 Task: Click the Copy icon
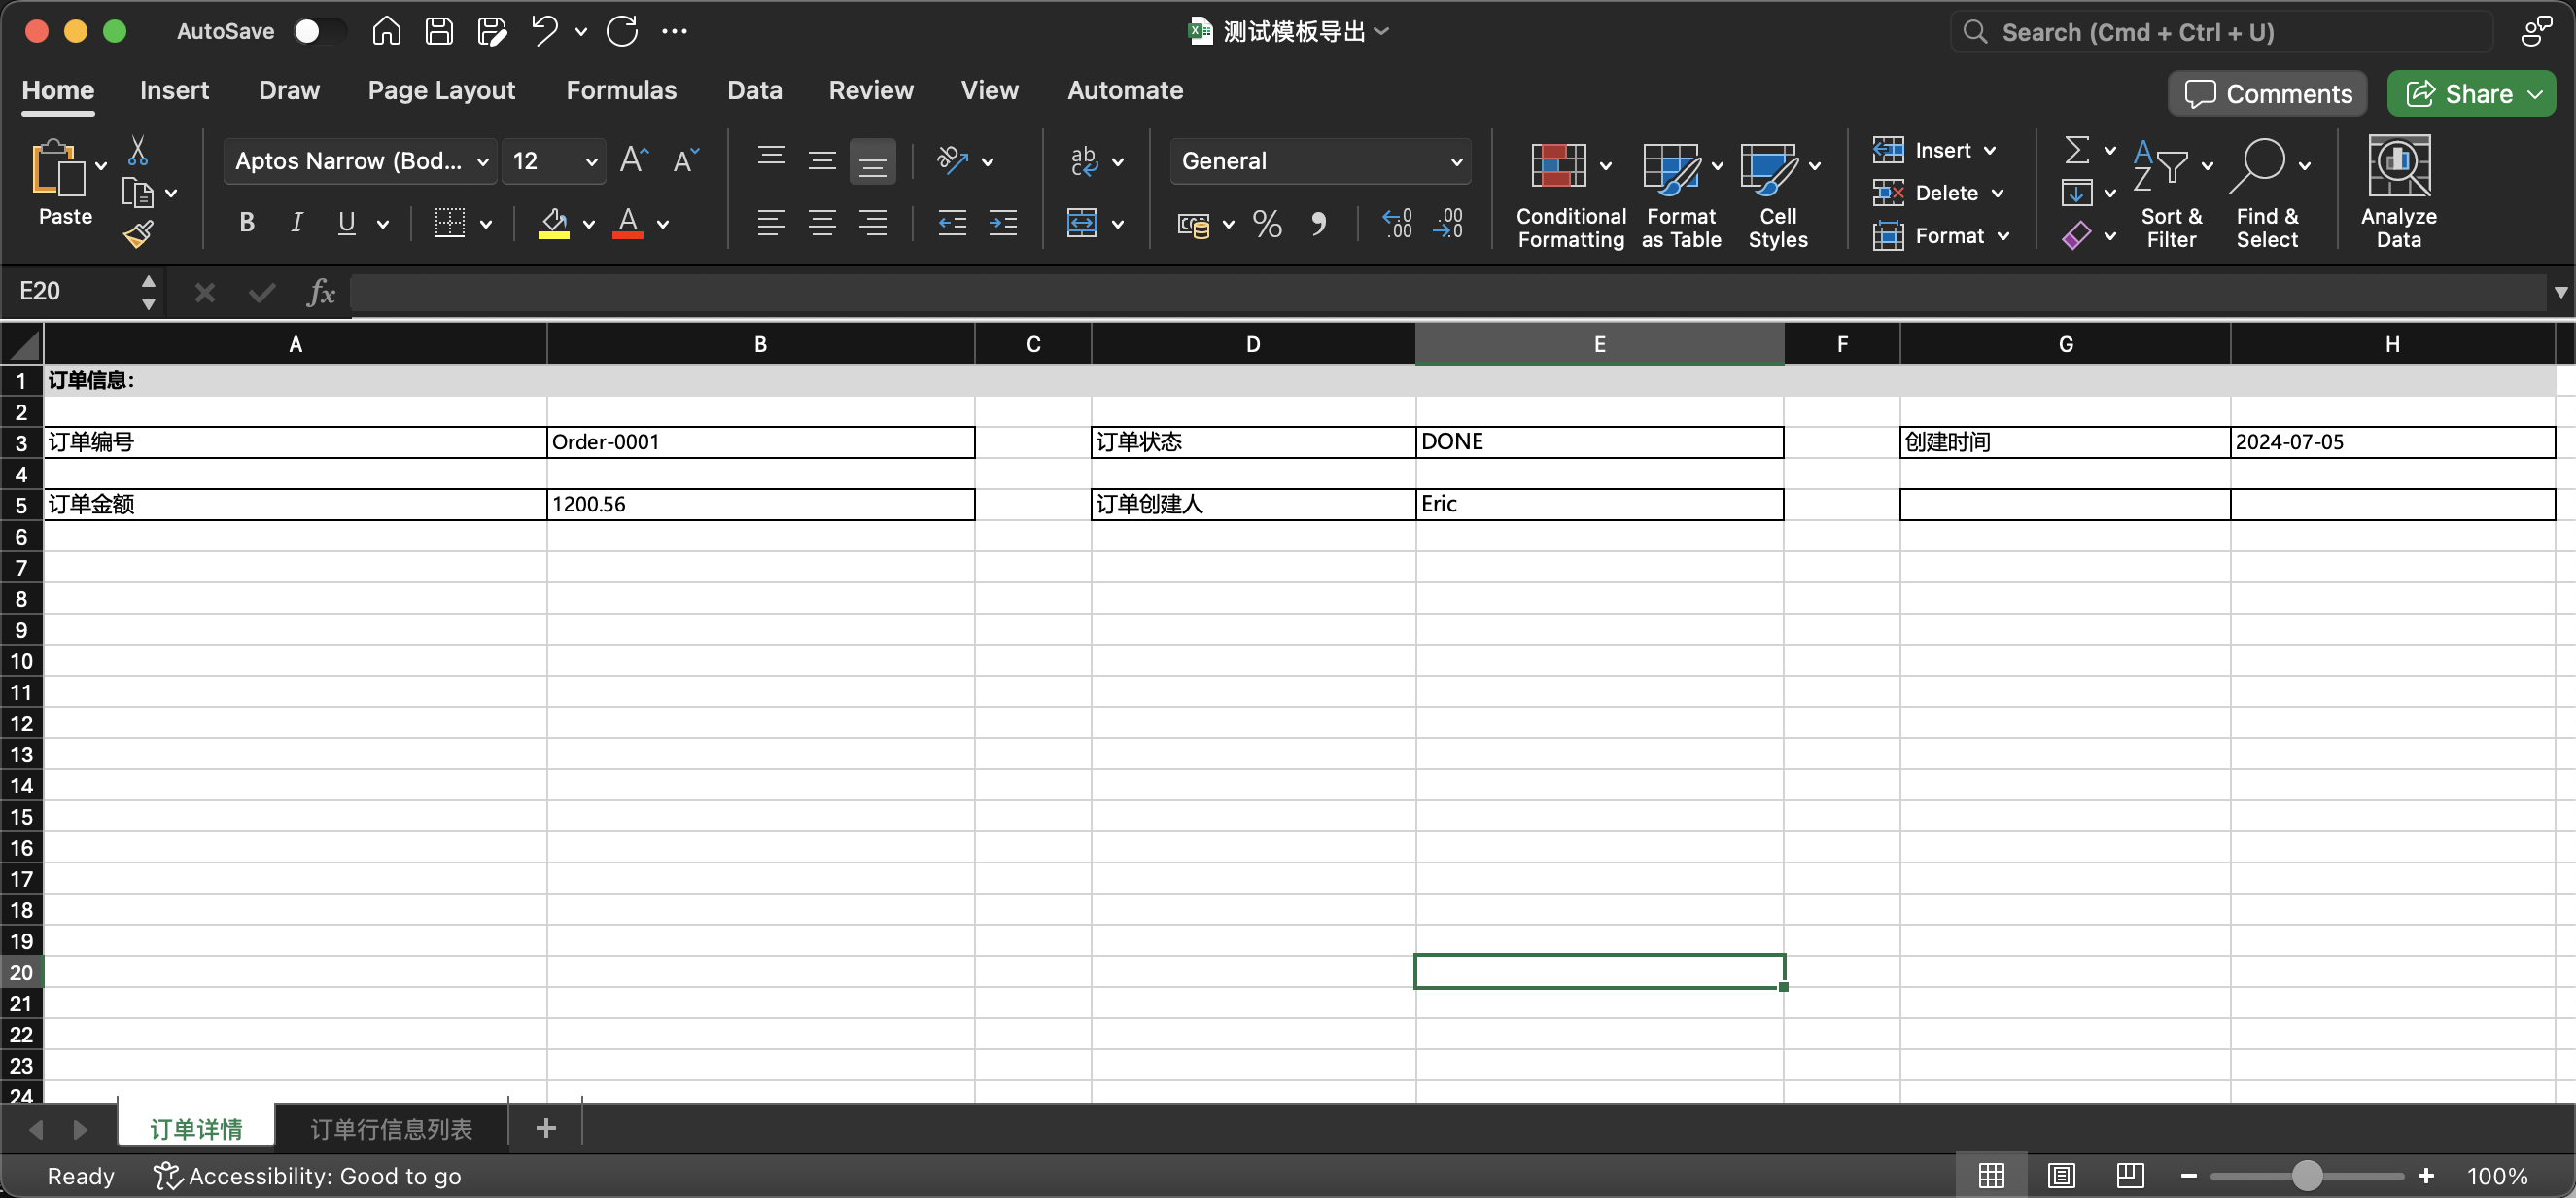tap(137, 193)
